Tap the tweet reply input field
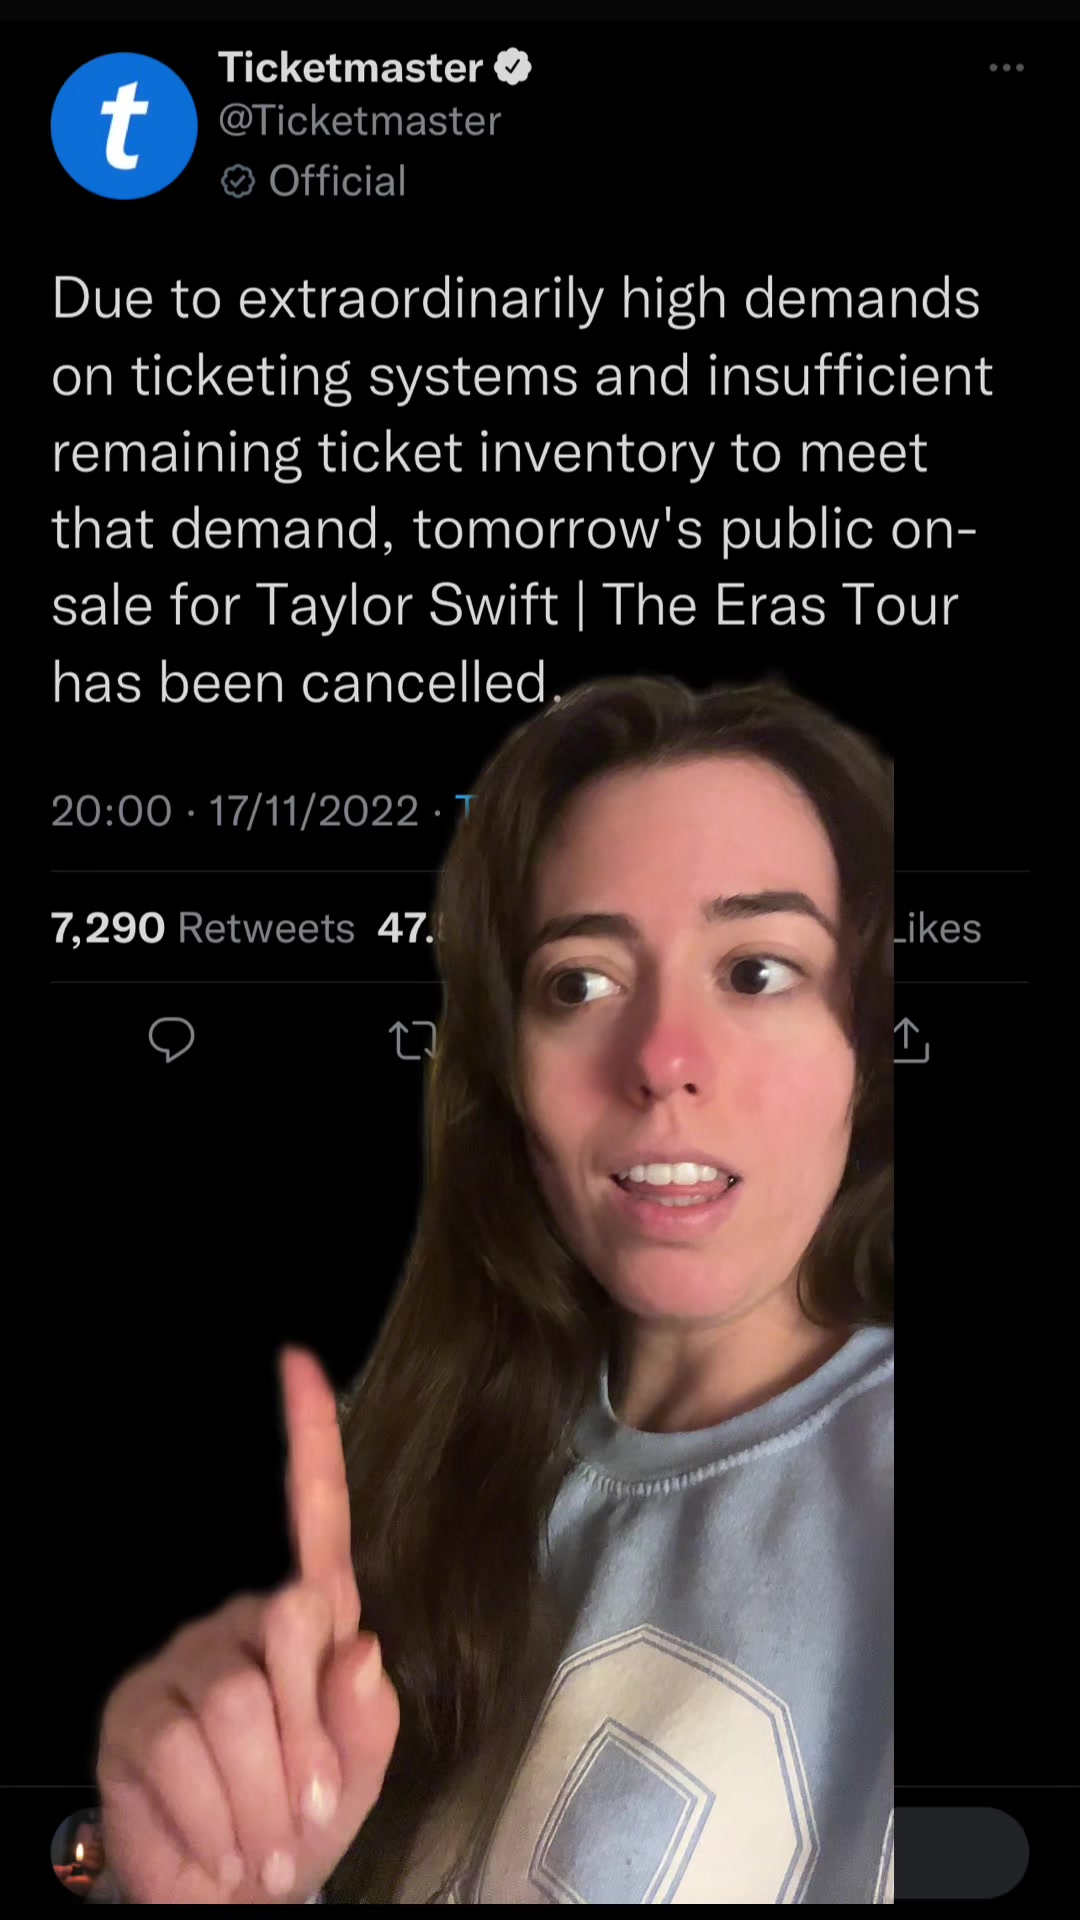1080x1920 pixels. pyautogui.click(x=960, y=1852)
